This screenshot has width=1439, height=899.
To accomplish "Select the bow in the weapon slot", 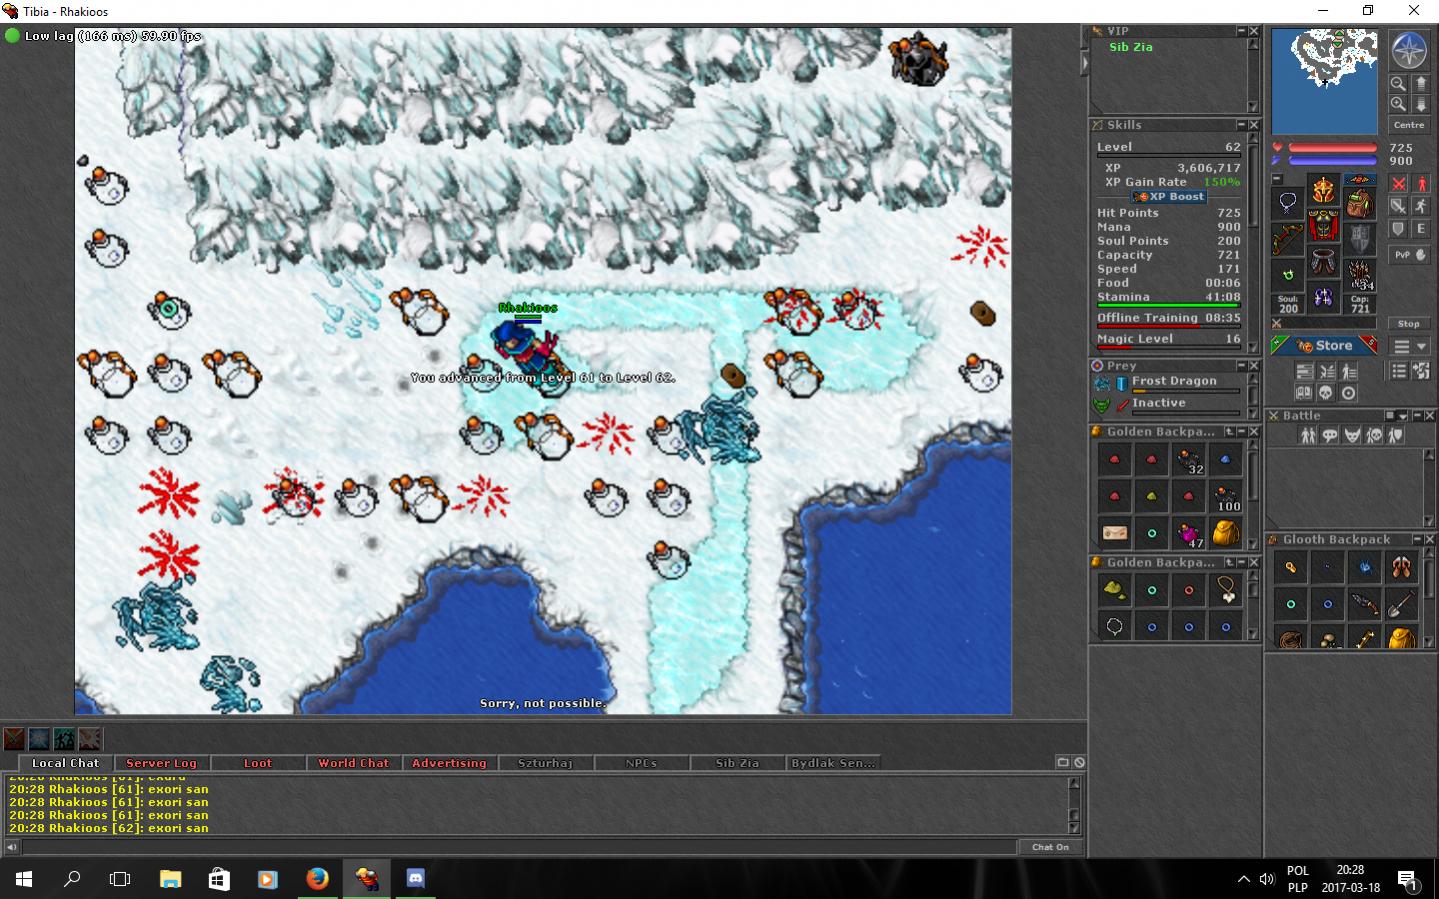I will tap(1288, 239).
